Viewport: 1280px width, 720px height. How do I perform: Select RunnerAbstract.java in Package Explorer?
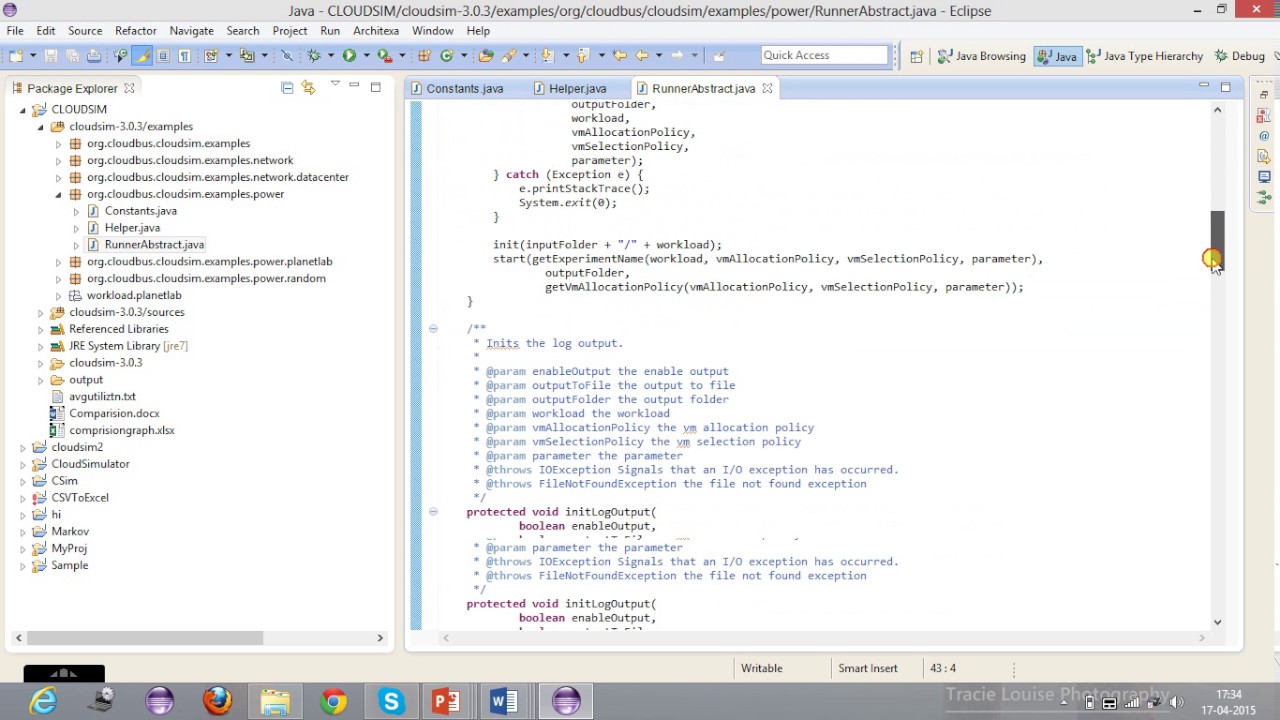click(x=153, y=245)
